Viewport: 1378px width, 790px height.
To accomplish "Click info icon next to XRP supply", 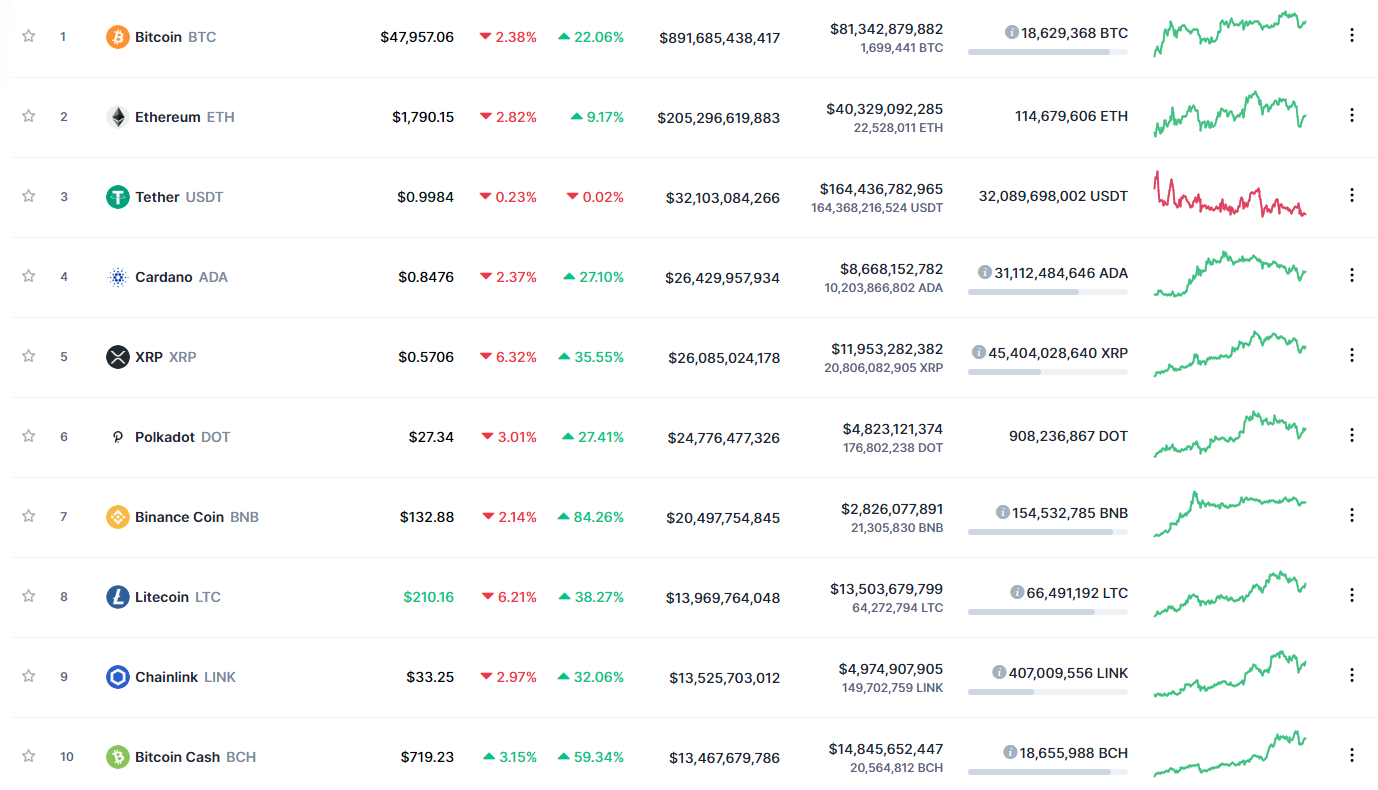I will pos(979,352).
